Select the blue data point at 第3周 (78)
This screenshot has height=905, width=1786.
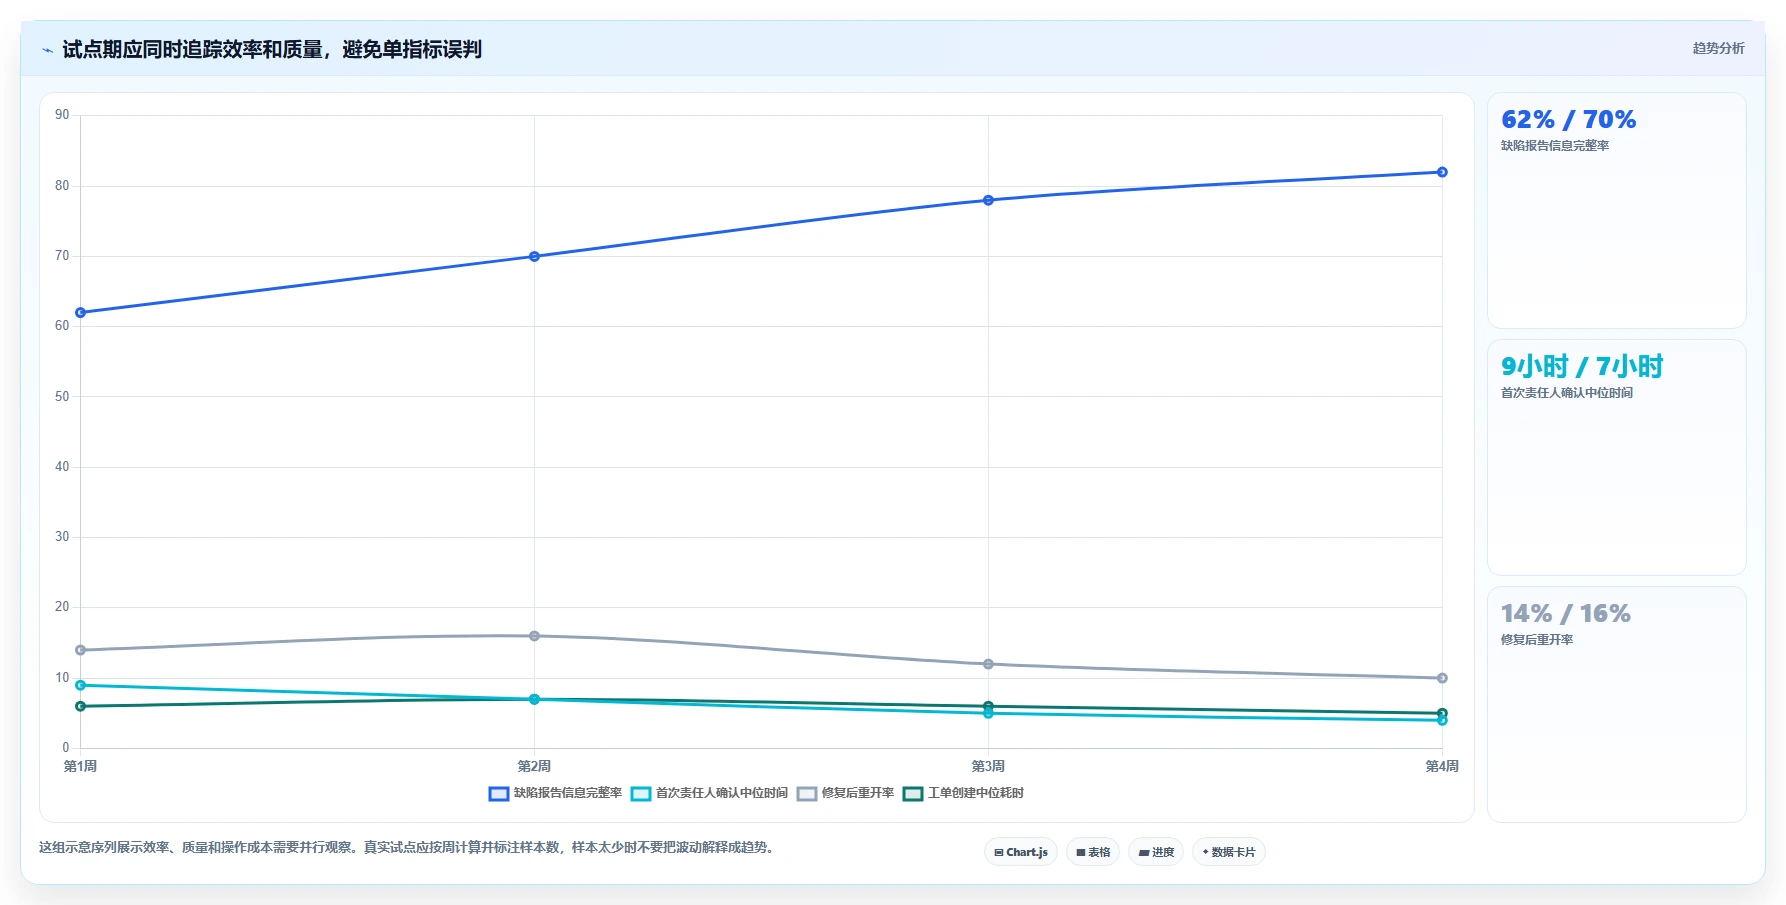click(x=988, y=200)
